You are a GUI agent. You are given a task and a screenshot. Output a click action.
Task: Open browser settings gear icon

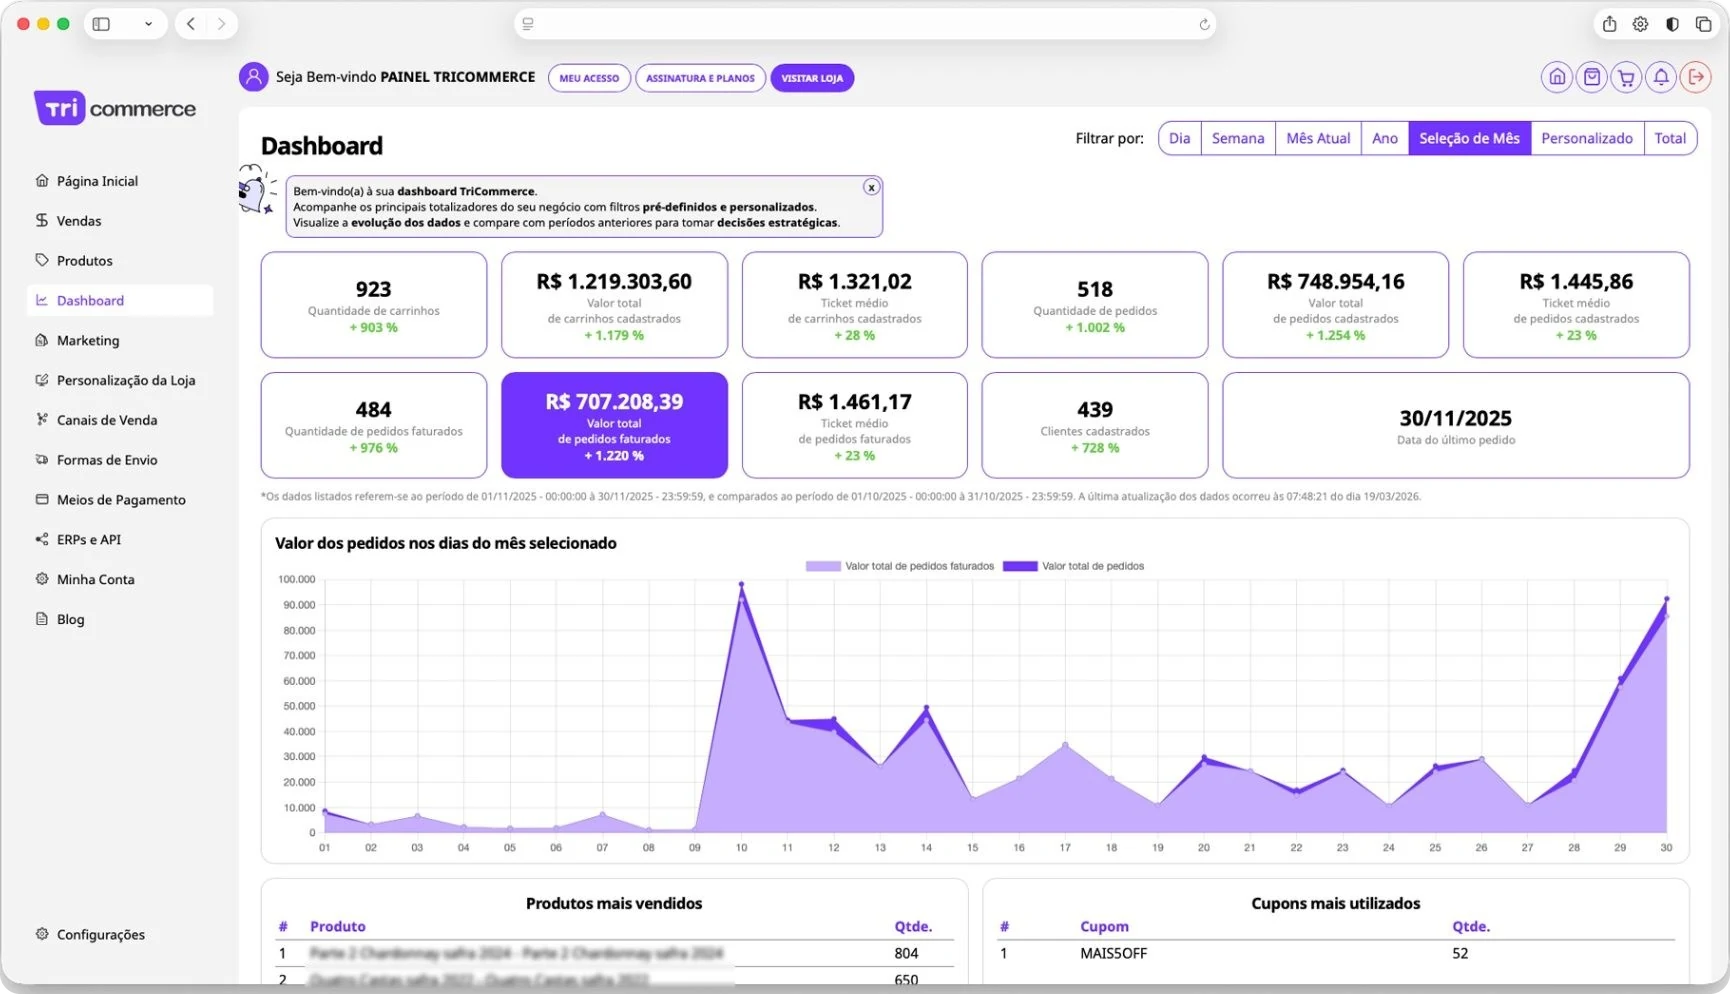(x=1640, y=24)
